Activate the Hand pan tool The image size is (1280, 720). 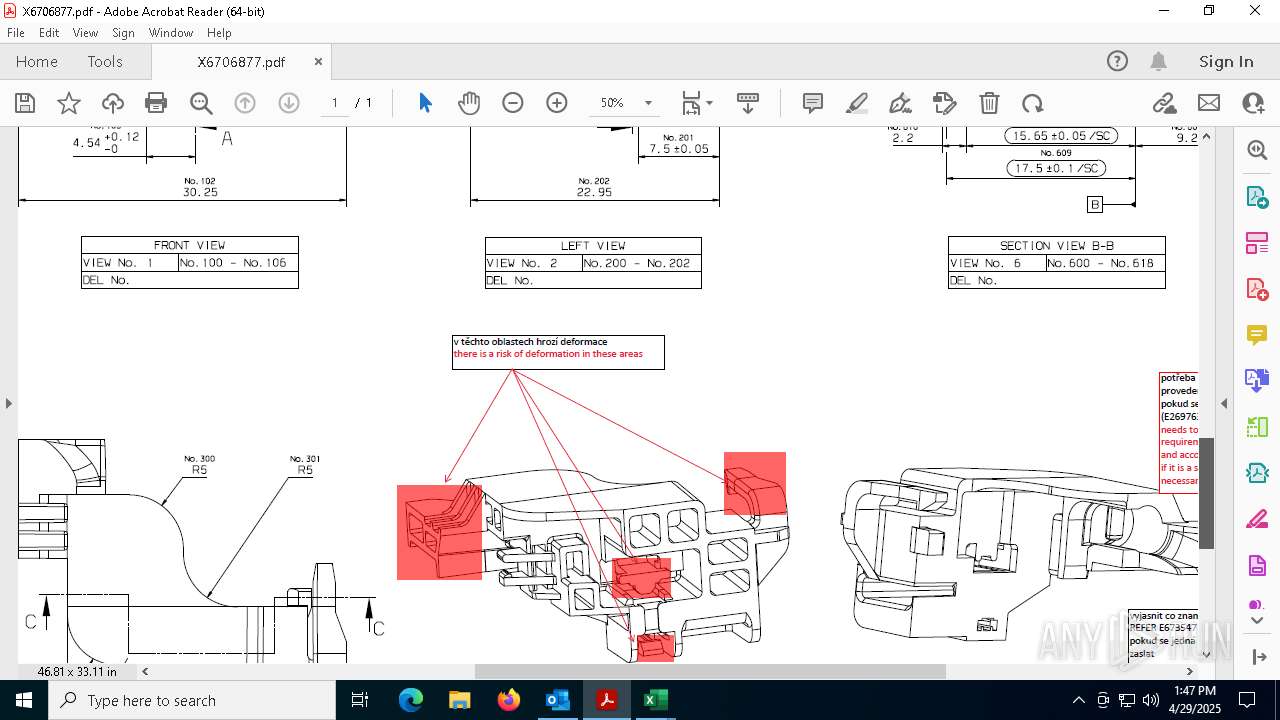469,103
